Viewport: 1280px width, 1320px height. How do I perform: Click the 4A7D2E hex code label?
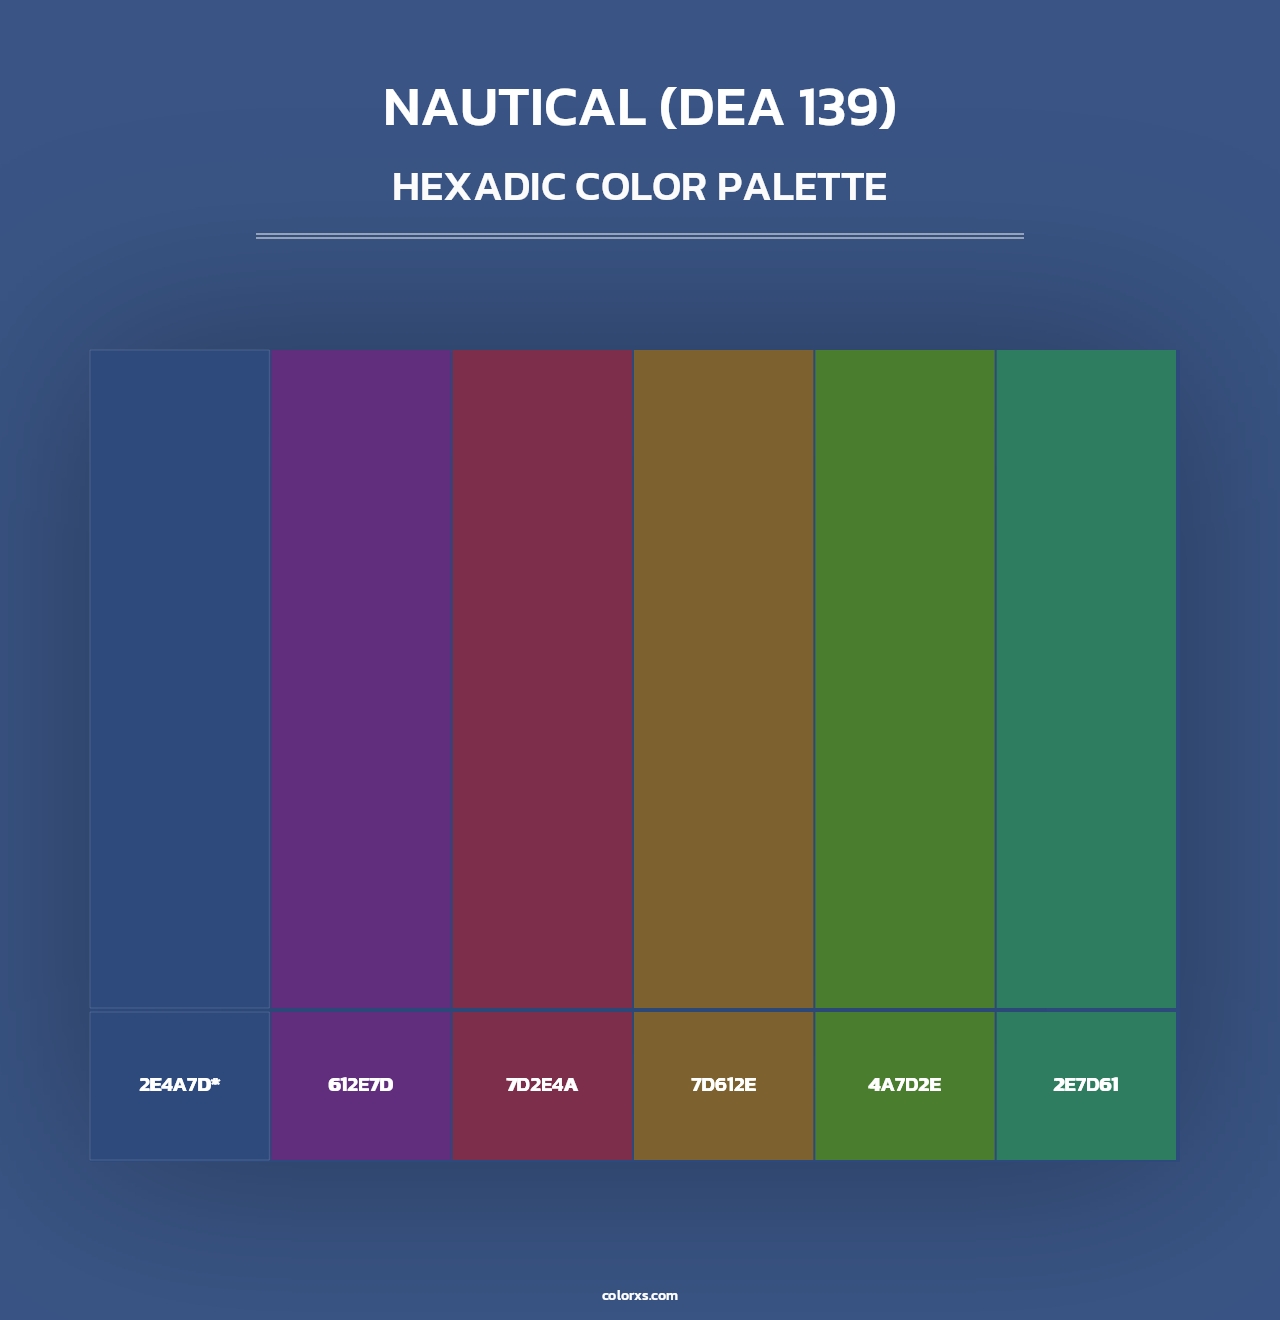tap(905, 1082)
